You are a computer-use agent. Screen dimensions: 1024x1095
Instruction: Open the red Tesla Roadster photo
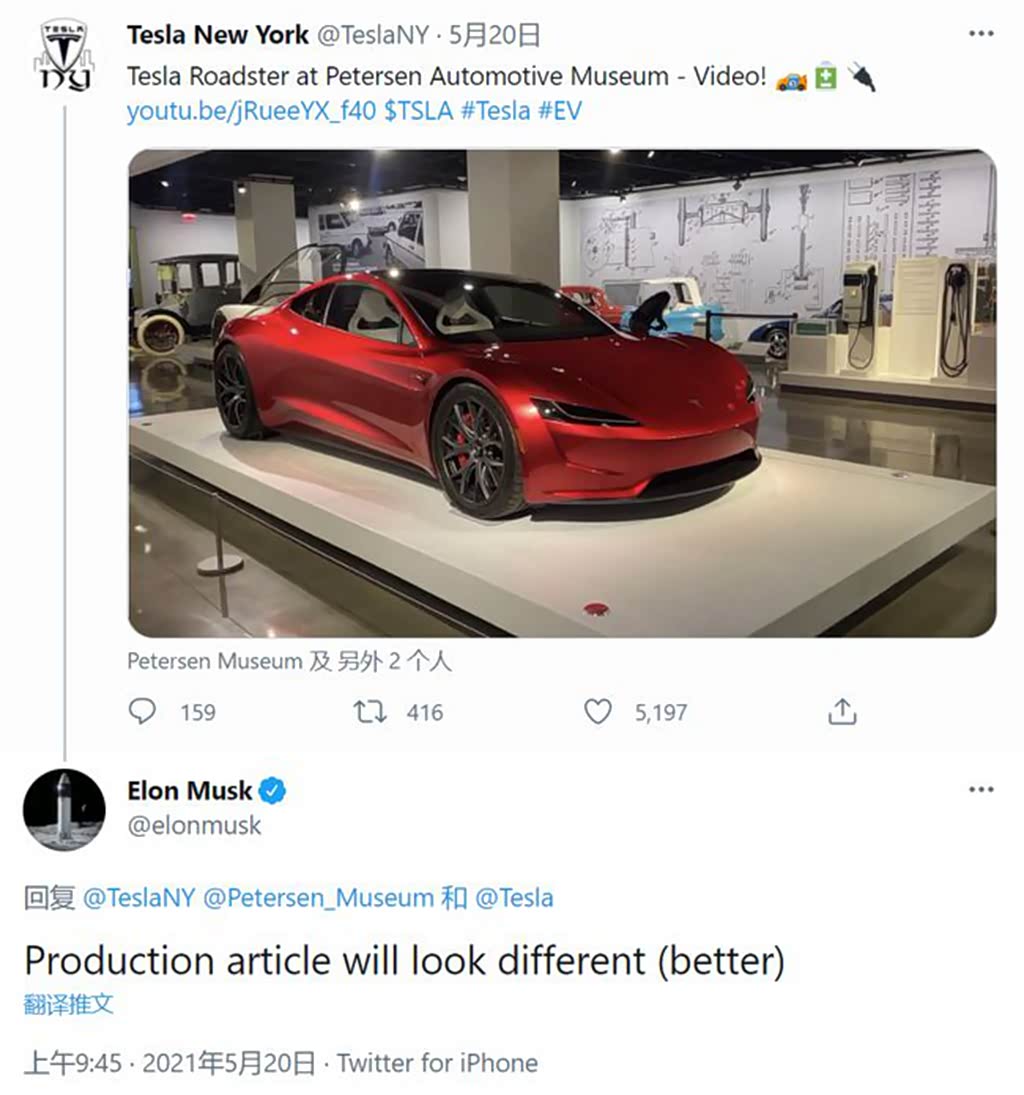pyautogui.click(x=562, y=393)
